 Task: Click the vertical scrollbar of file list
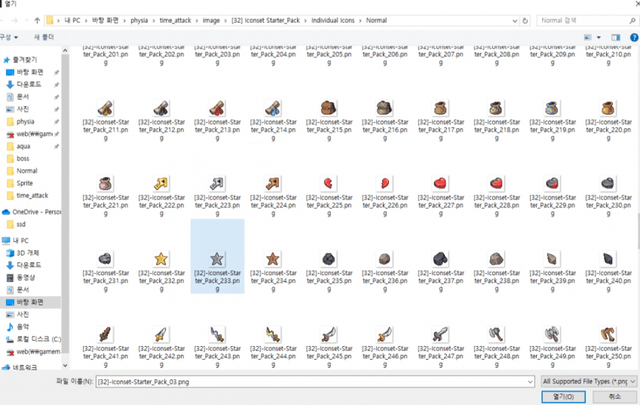click(x=635, y=200)
